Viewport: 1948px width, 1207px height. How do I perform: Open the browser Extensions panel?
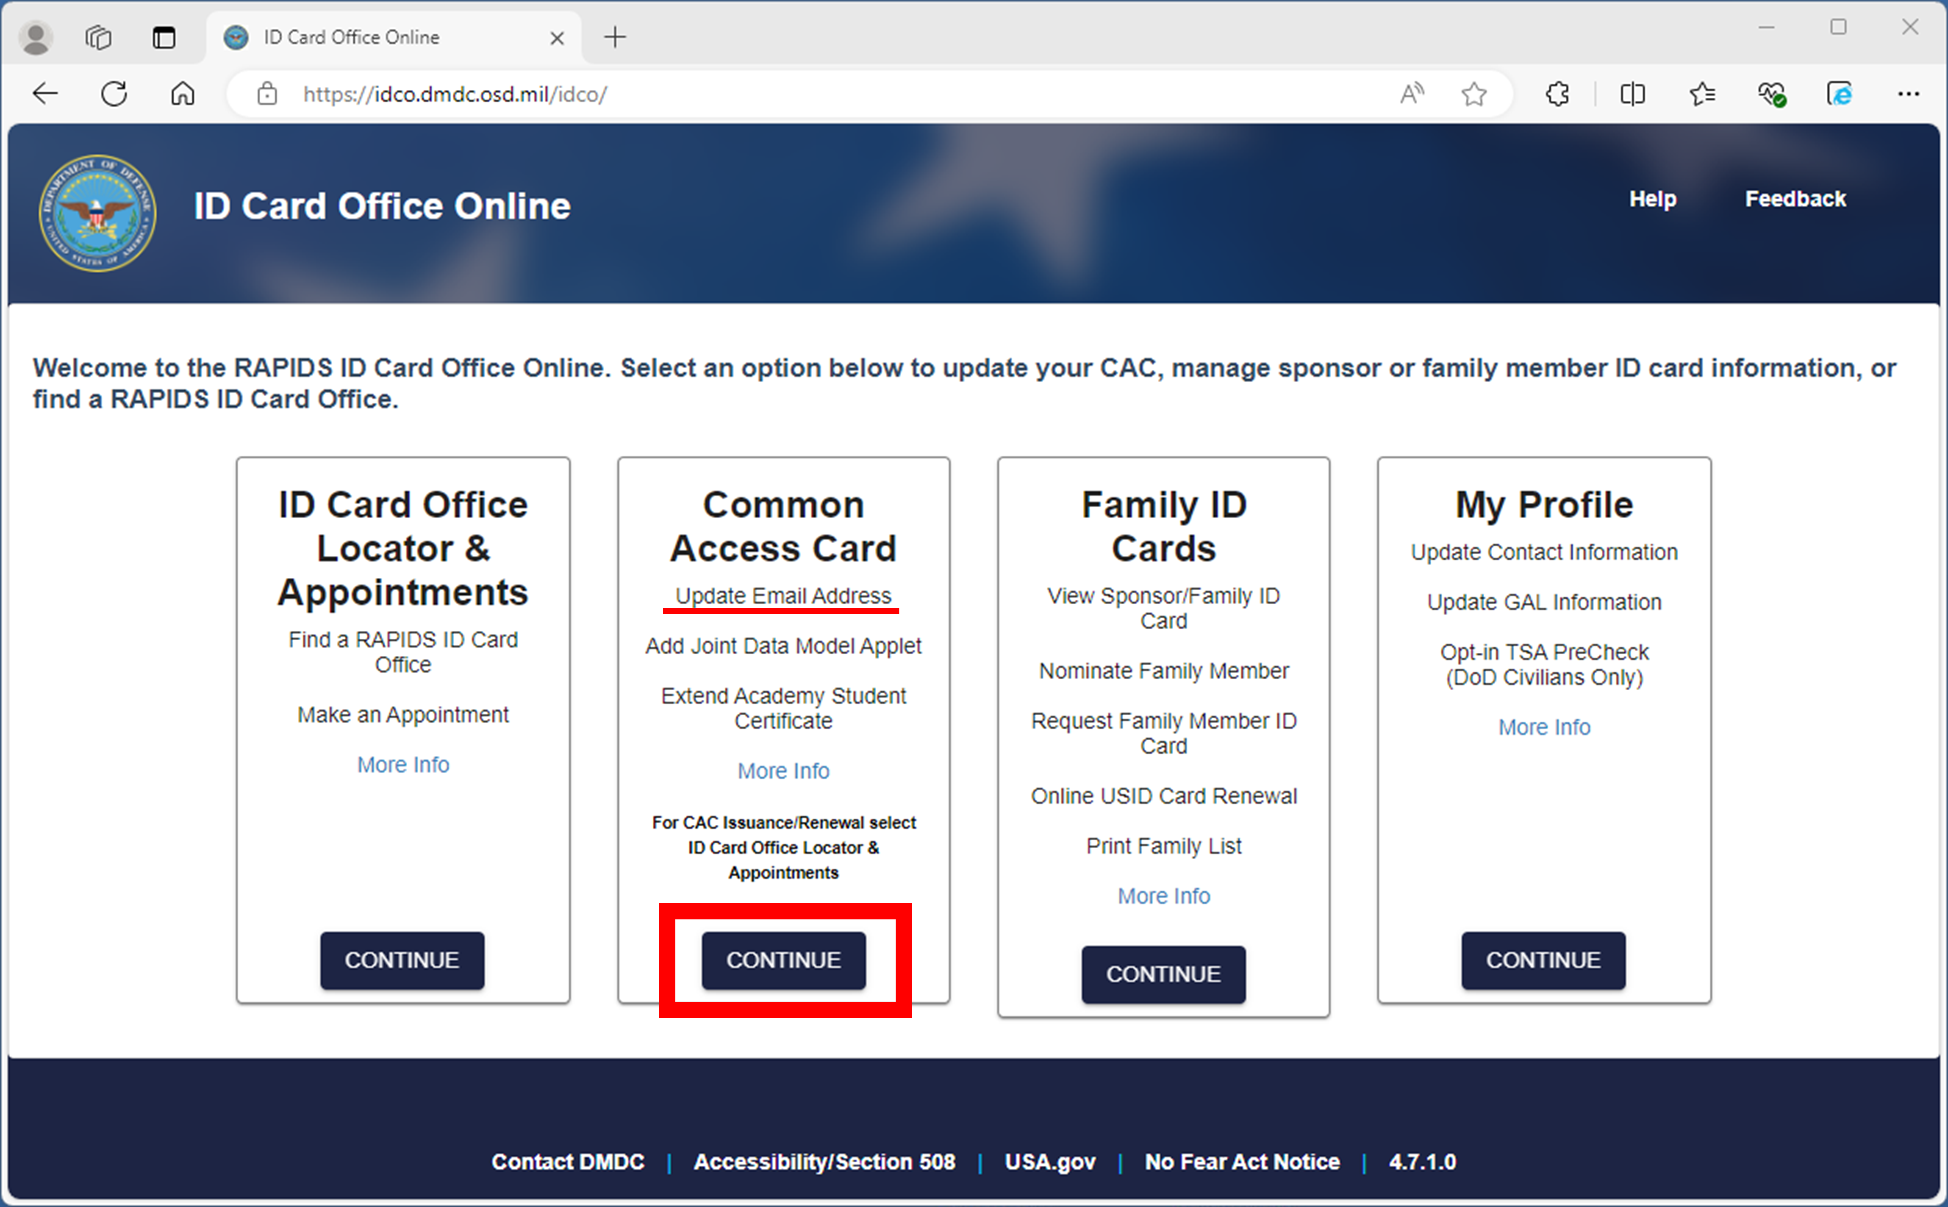(x=1556, y=93)
